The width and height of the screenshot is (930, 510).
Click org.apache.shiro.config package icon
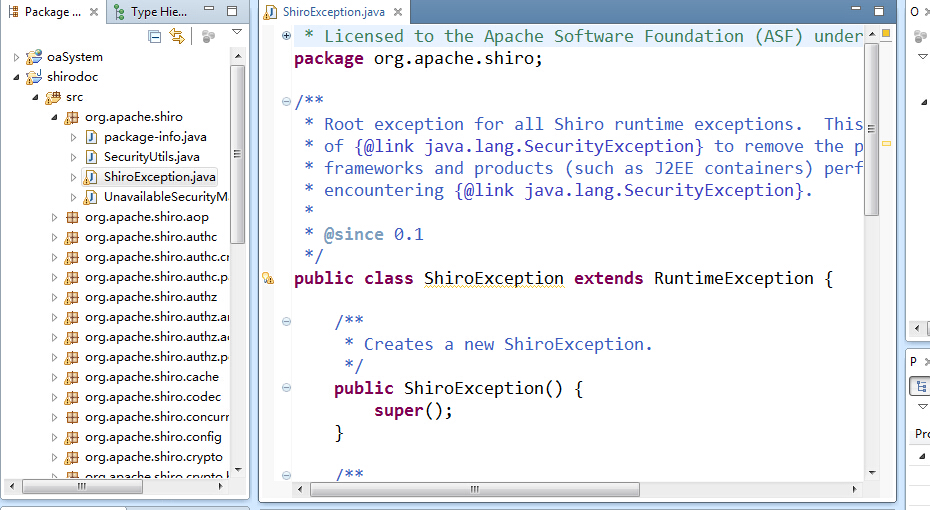click(x=72, y=438)
